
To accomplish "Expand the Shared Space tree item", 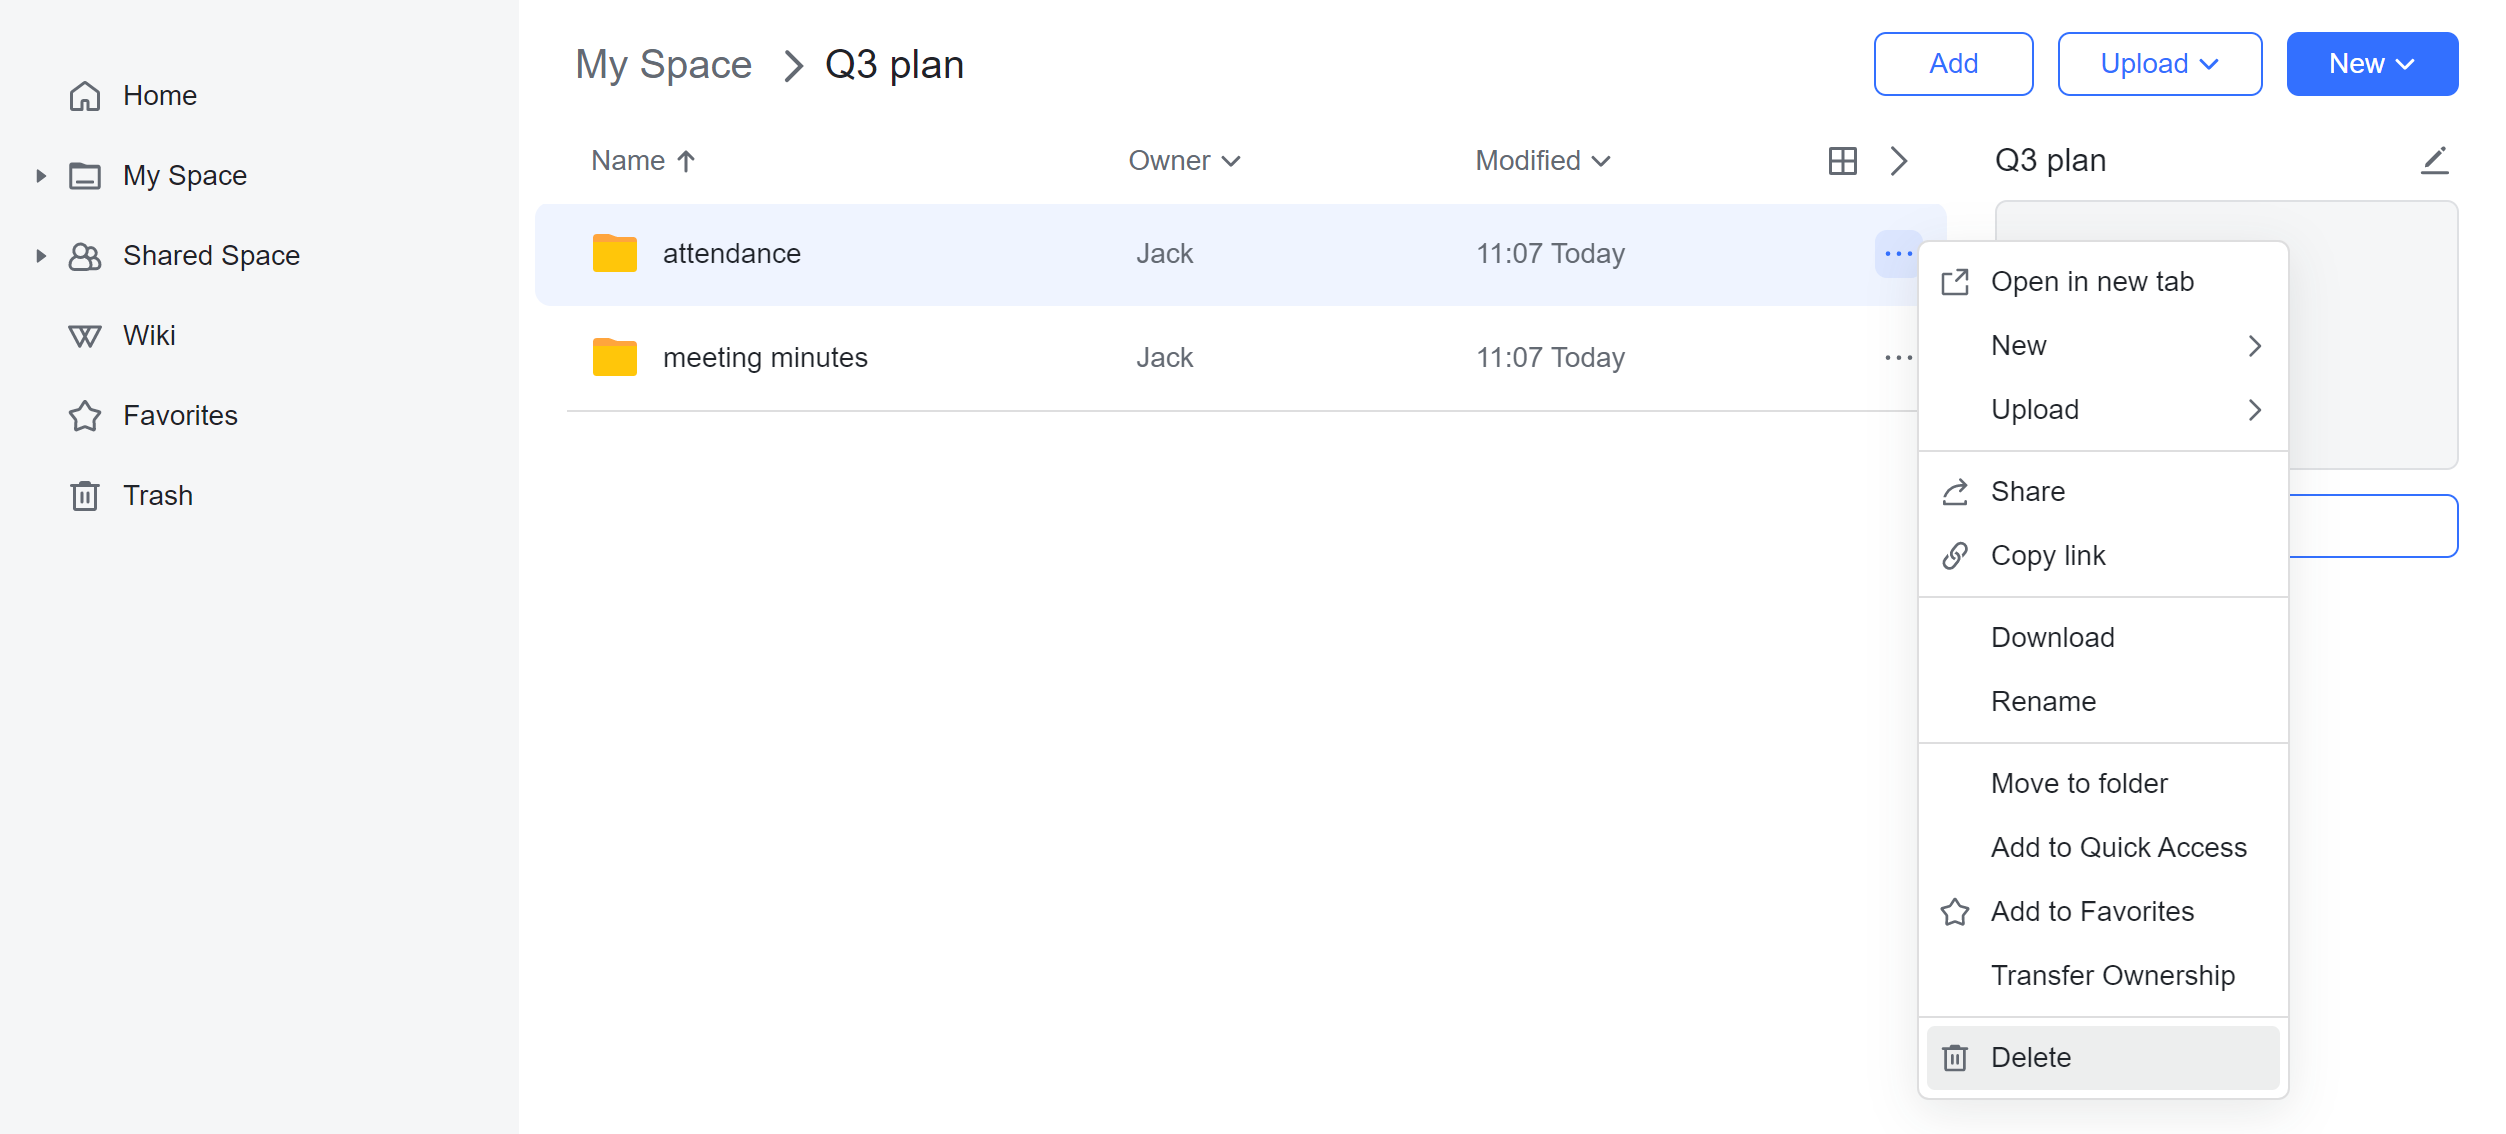I will 40,255.
